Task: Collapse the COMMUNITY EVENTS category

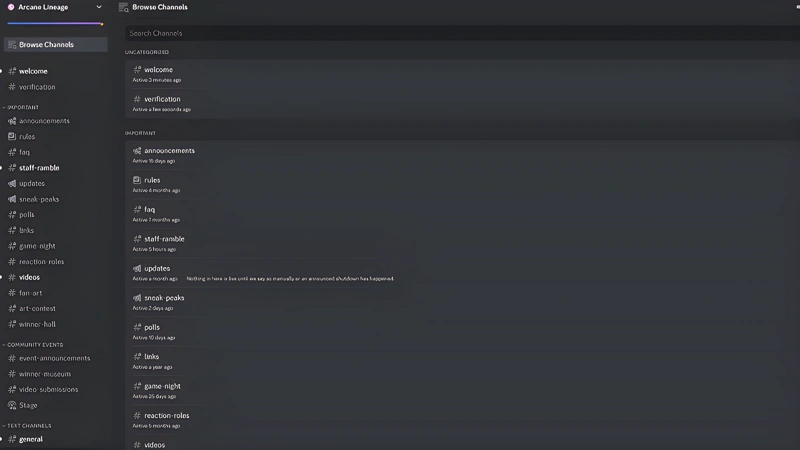Action: (x=33, y=345)
